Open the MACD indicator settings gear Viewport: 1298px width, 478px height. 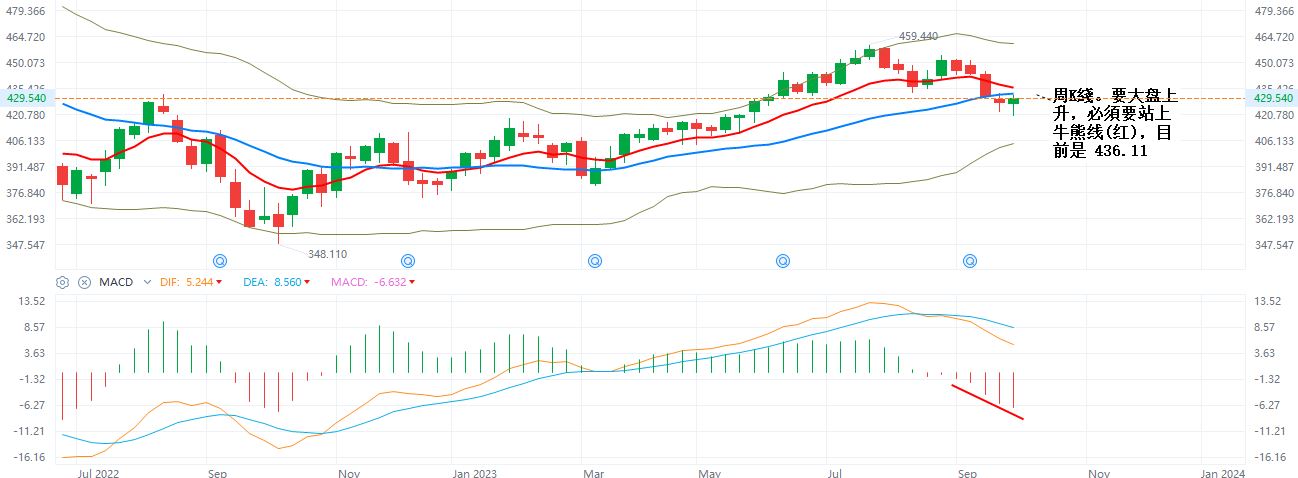click(63, 282)
